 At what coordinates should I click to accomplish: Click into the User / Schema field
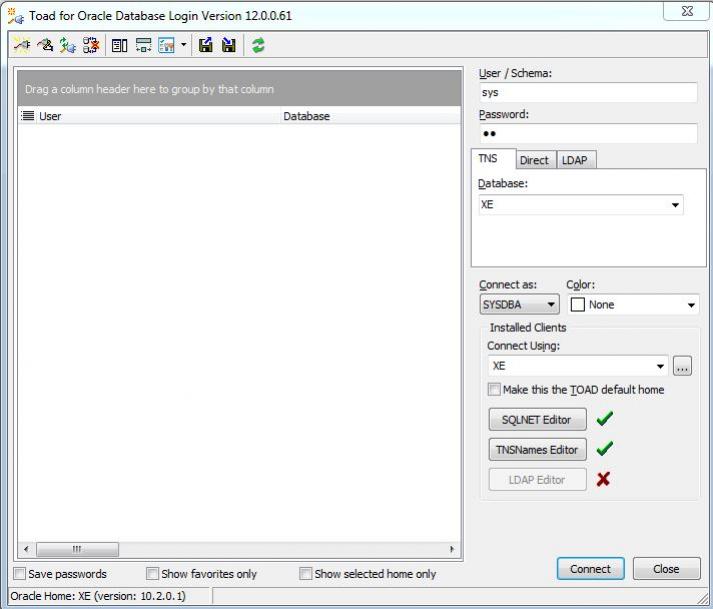click(588, 92)
